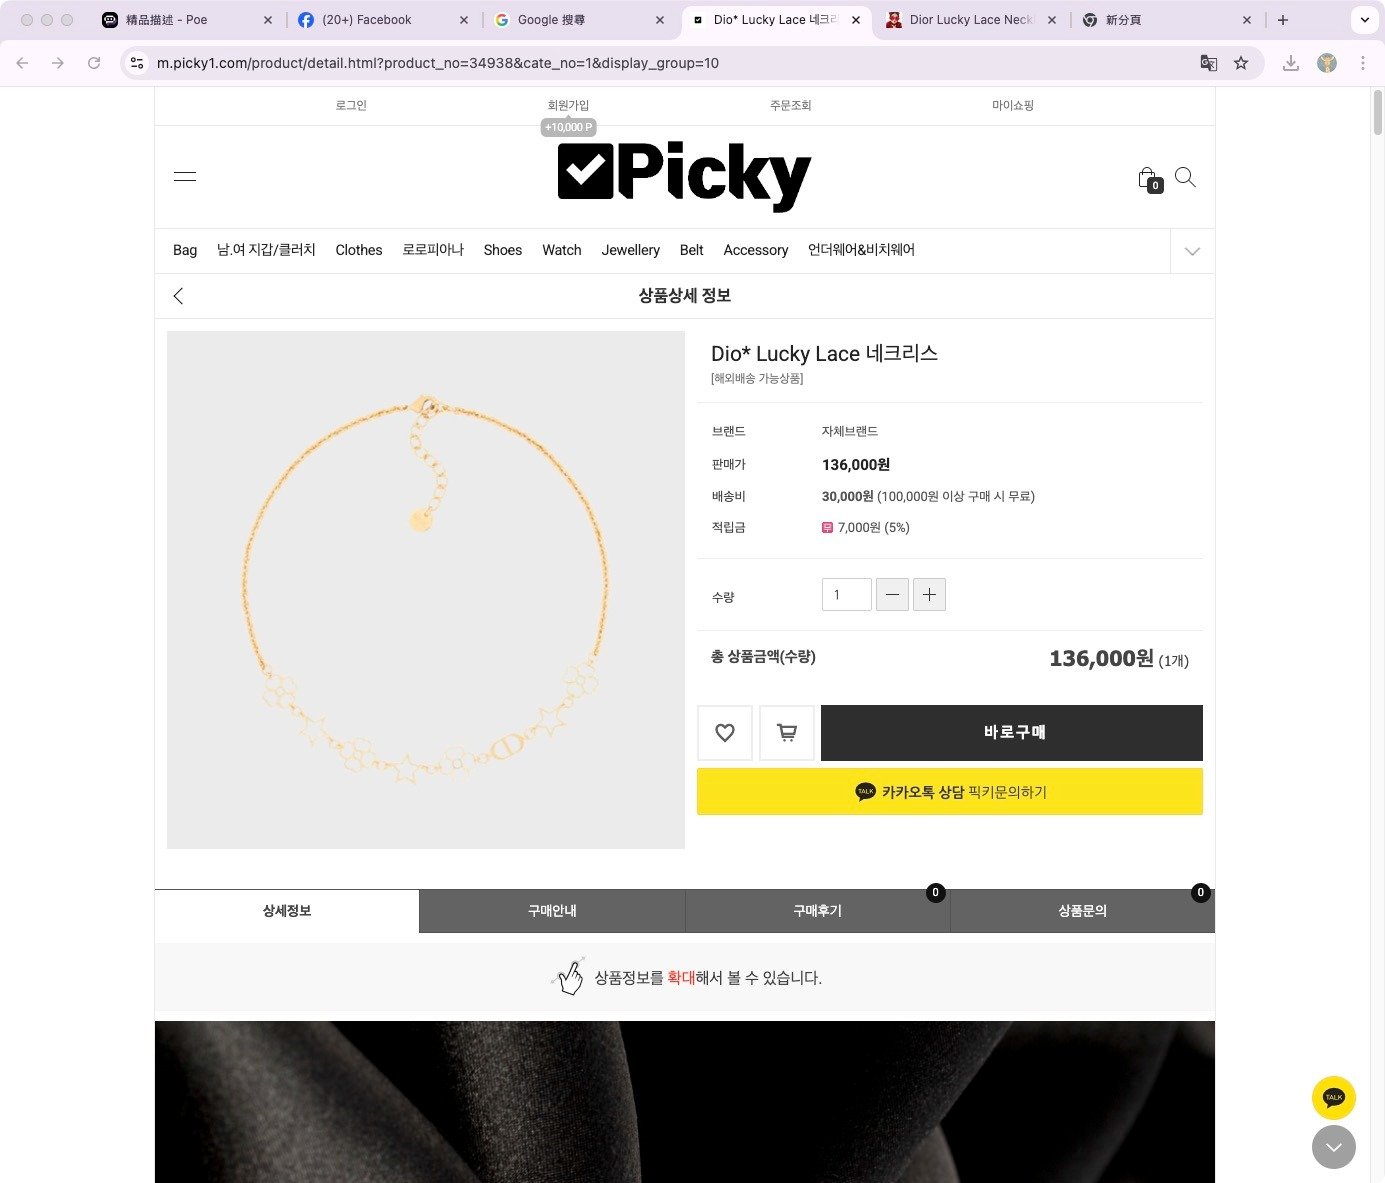Image resolution: width=1385 pixels, height=1183 pixels.
Task: Increase quantity with the plus button
Action: point(929,595)
